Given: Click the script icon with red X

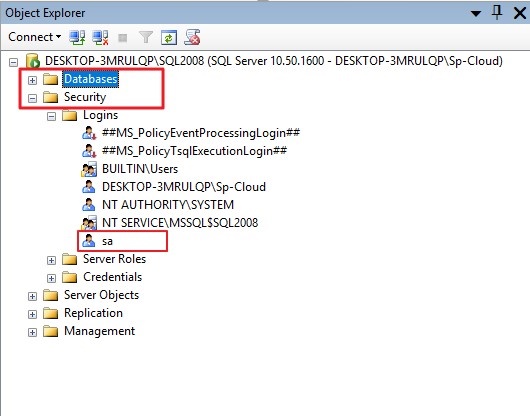Looking at the screenshot, I should [x=192, y=37].
